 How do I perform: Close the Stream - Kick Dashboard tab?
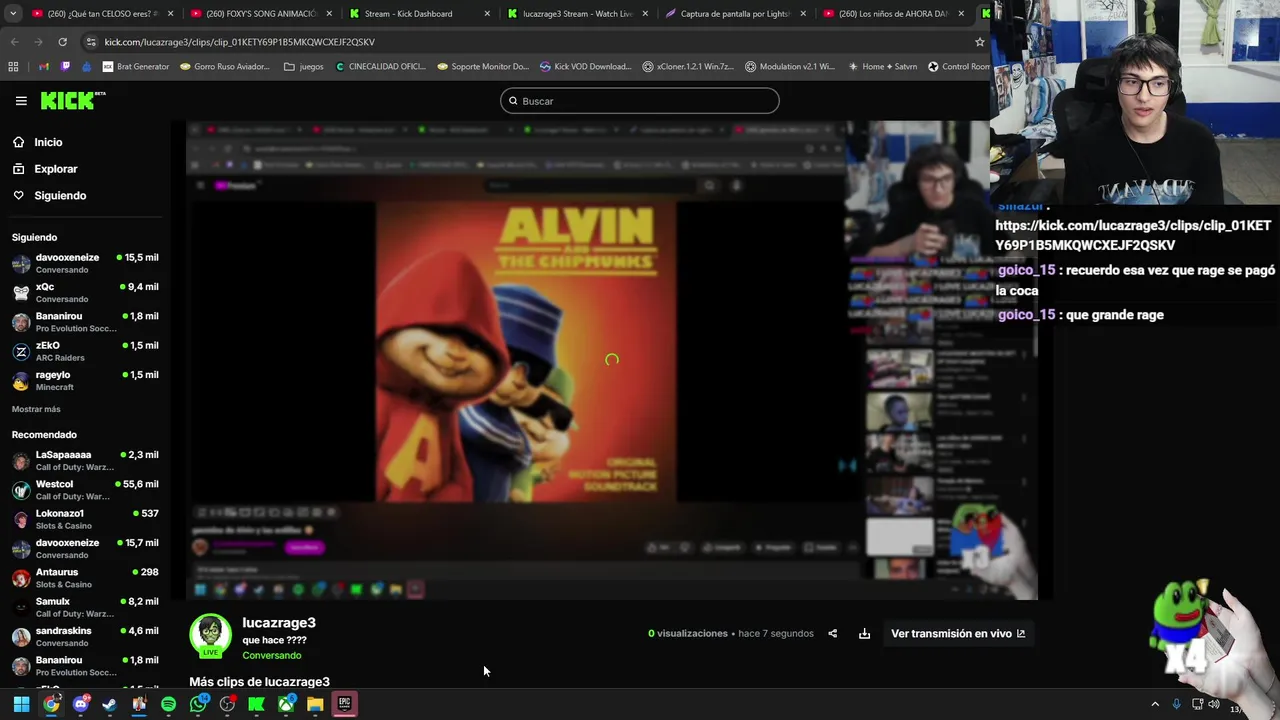pyautogui.click(x=487, y=14)
